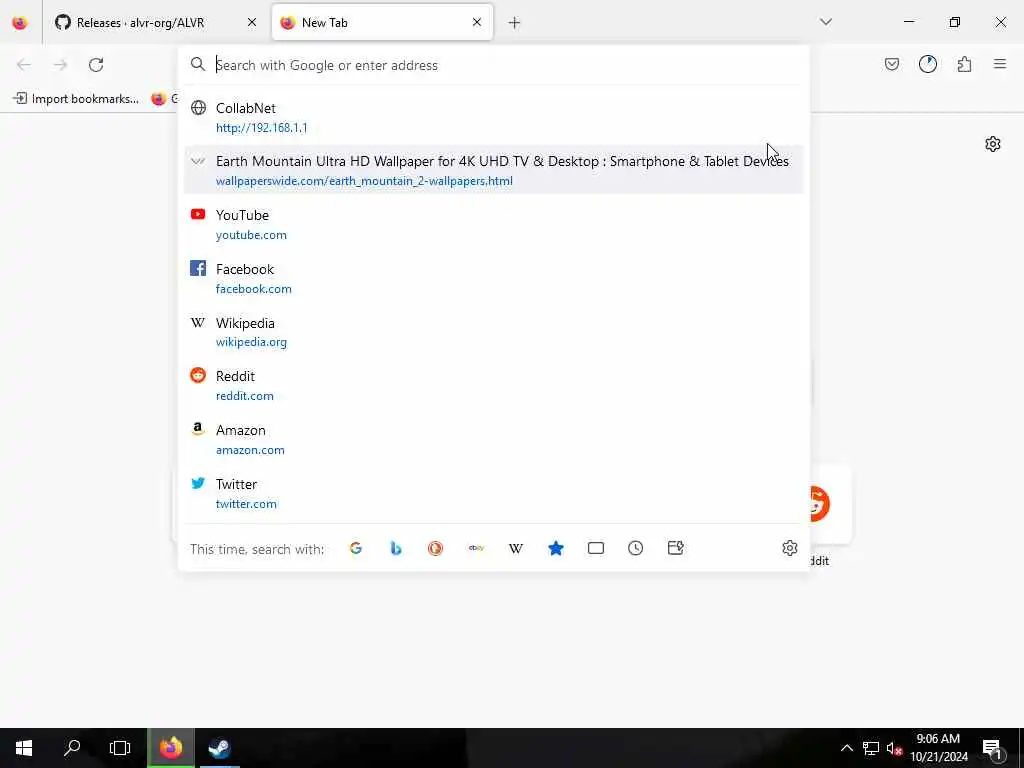
Task: Close the Releases alvr-org/ALVR tab
Action: 252,23
